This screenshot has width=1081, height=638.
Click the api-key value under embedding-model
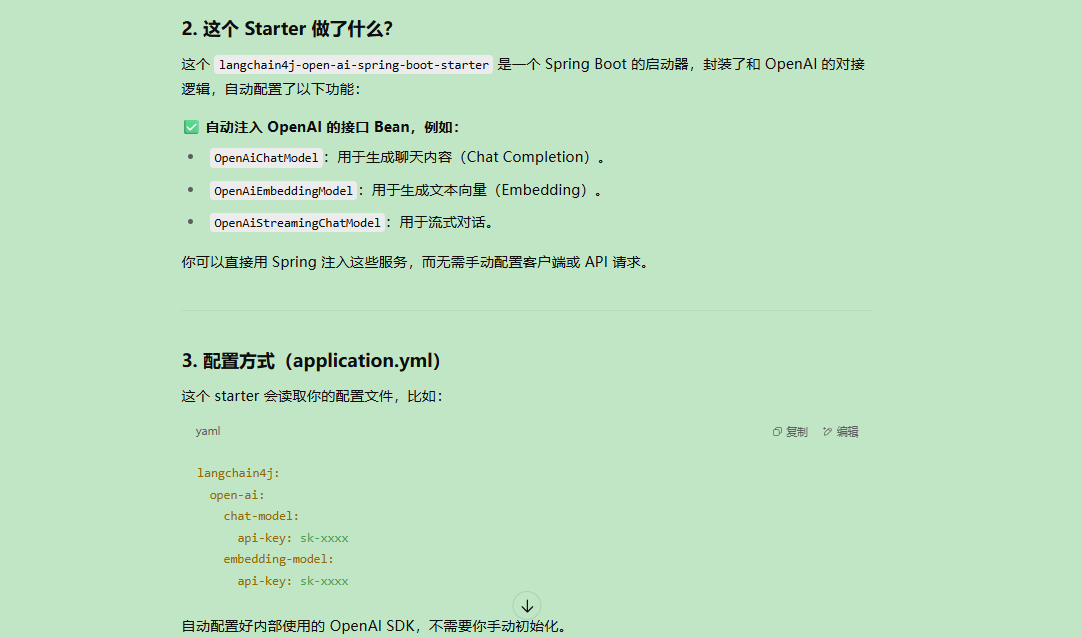[x=324, y=581]
